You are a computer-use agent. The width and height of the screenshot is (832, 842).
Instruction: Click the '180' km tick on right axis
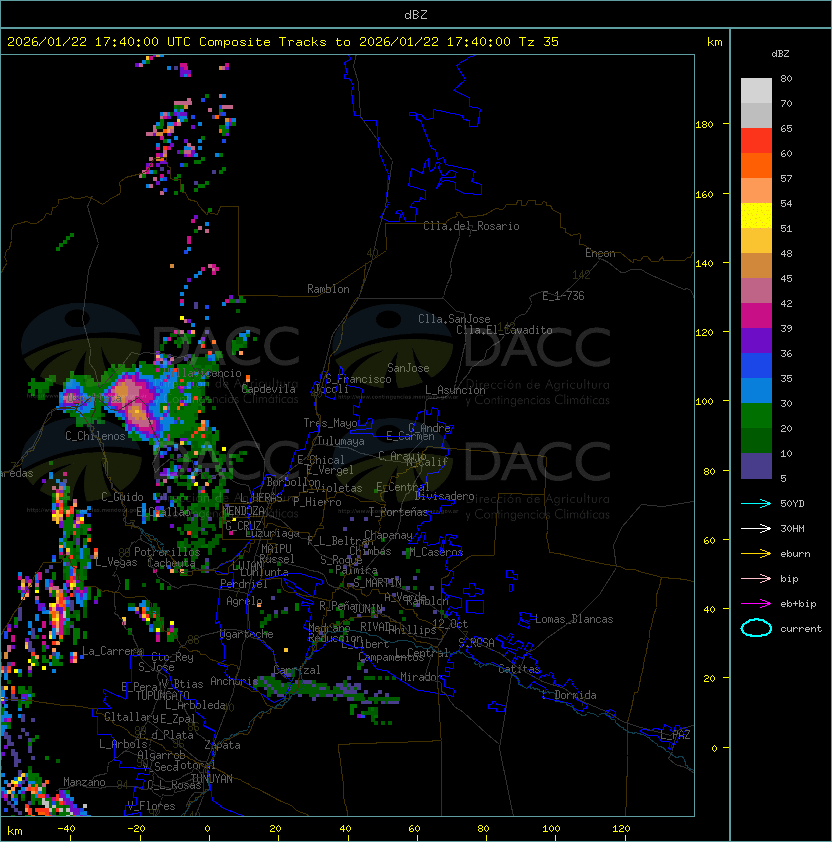pyautogui.click(x=704, y=125)
